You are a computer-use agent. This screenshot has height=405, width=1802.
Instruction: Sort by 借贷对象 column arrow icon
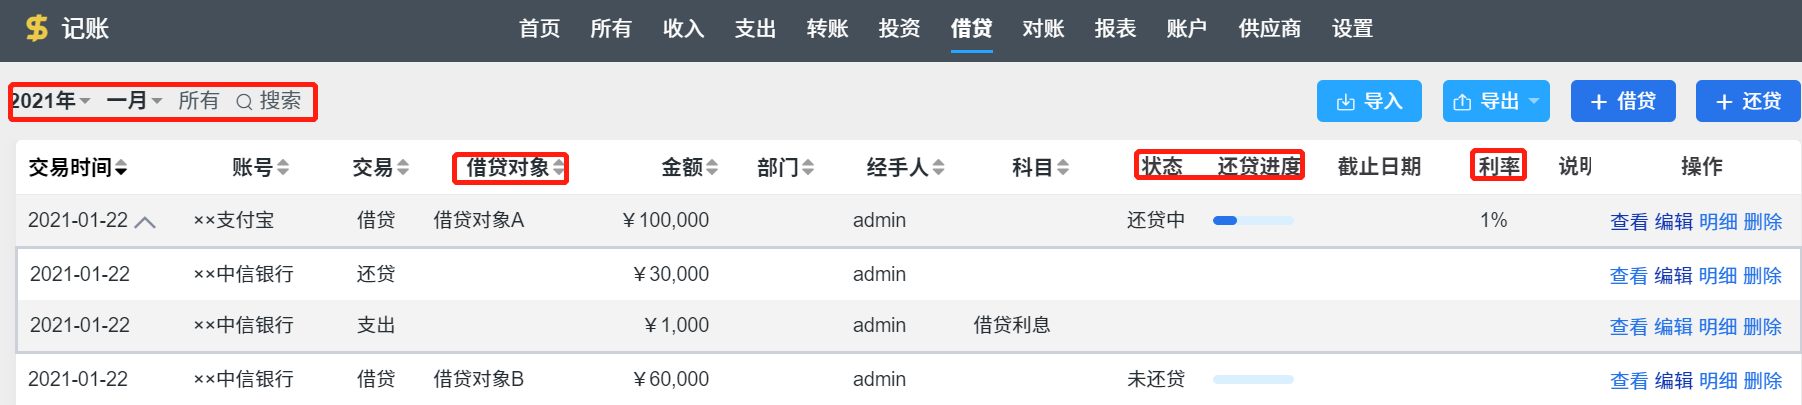[558, 168]
